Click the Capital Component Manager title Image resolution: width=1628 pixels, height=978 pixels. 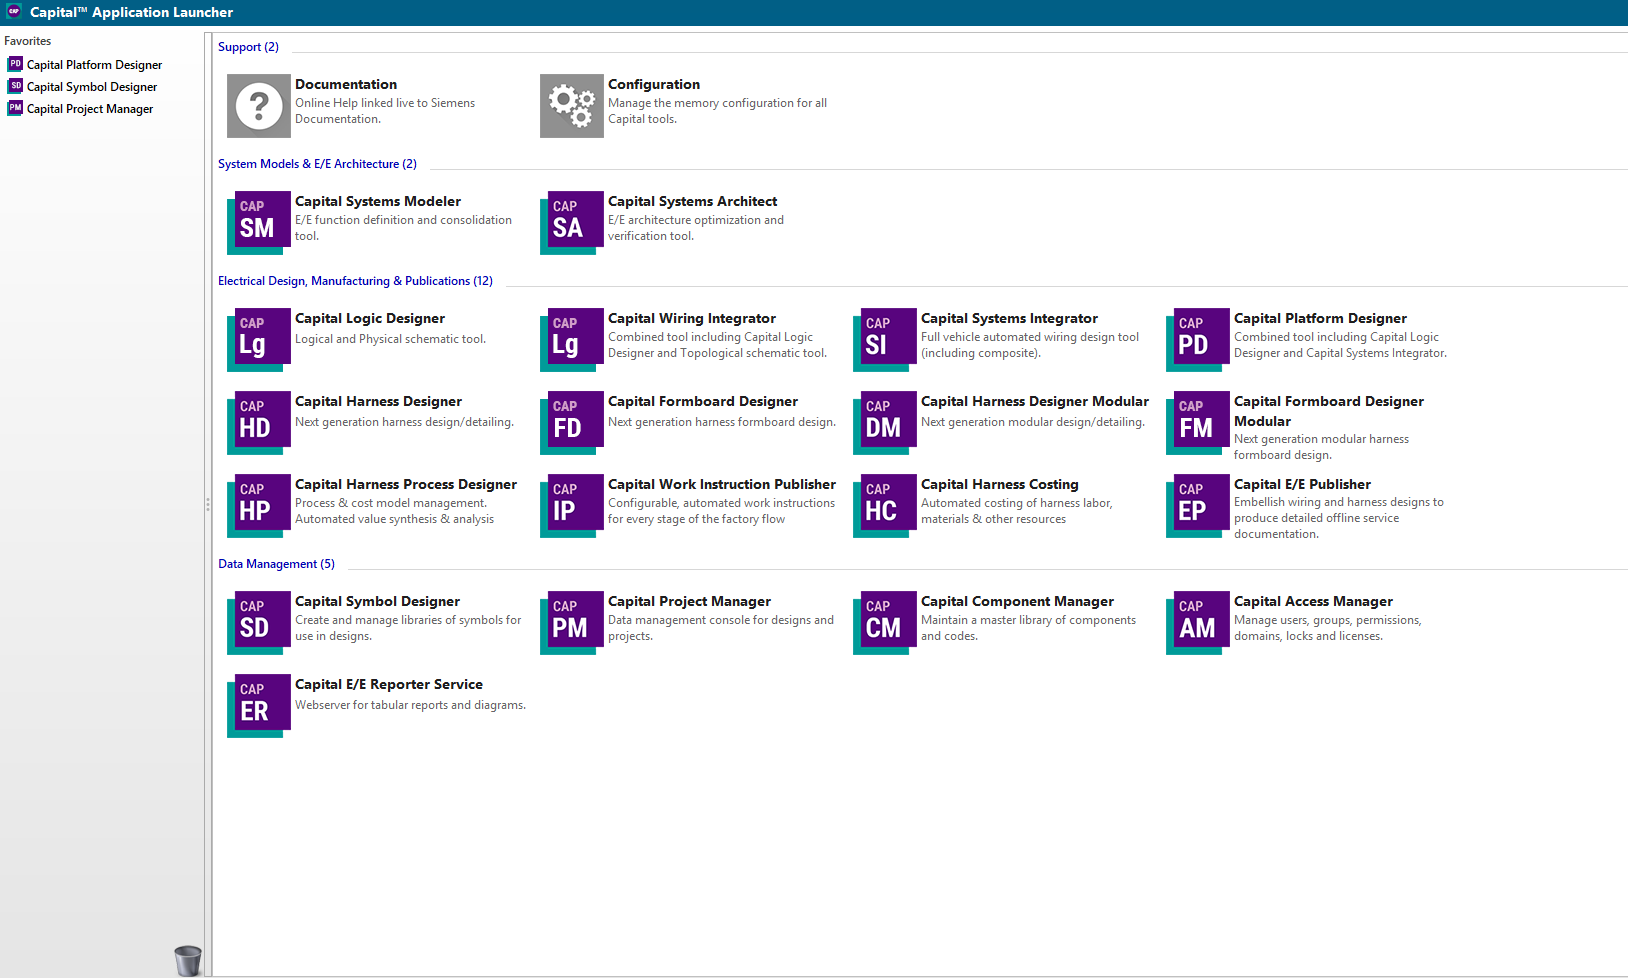(x=1017, y=601)
